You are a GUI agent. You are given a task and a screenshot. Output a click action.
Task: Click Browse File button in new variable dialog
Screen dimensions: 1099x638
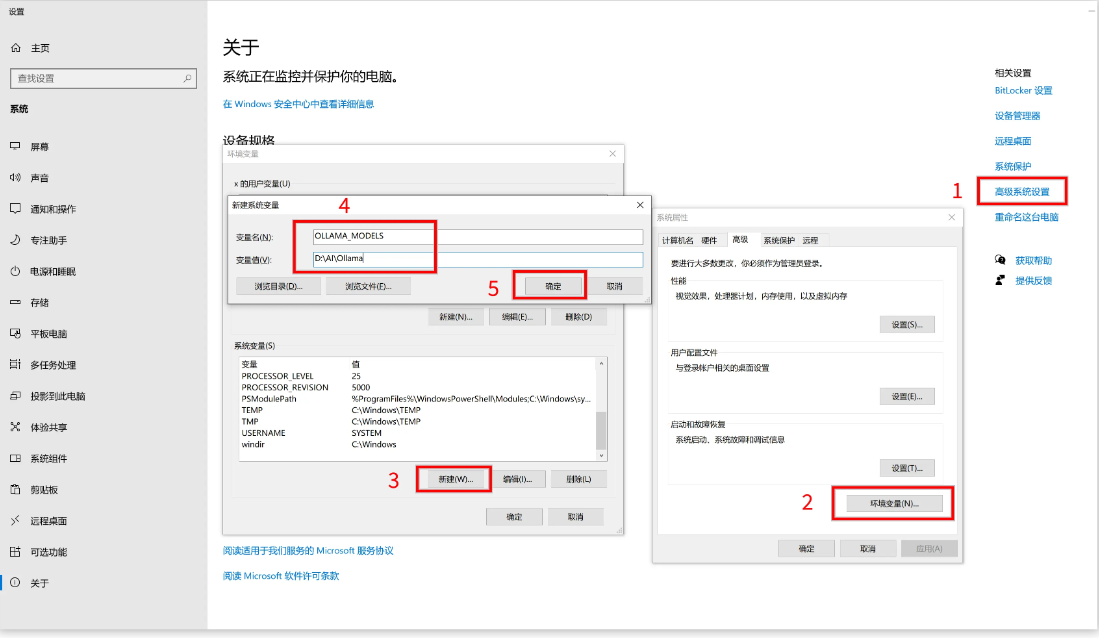(368, 286)
